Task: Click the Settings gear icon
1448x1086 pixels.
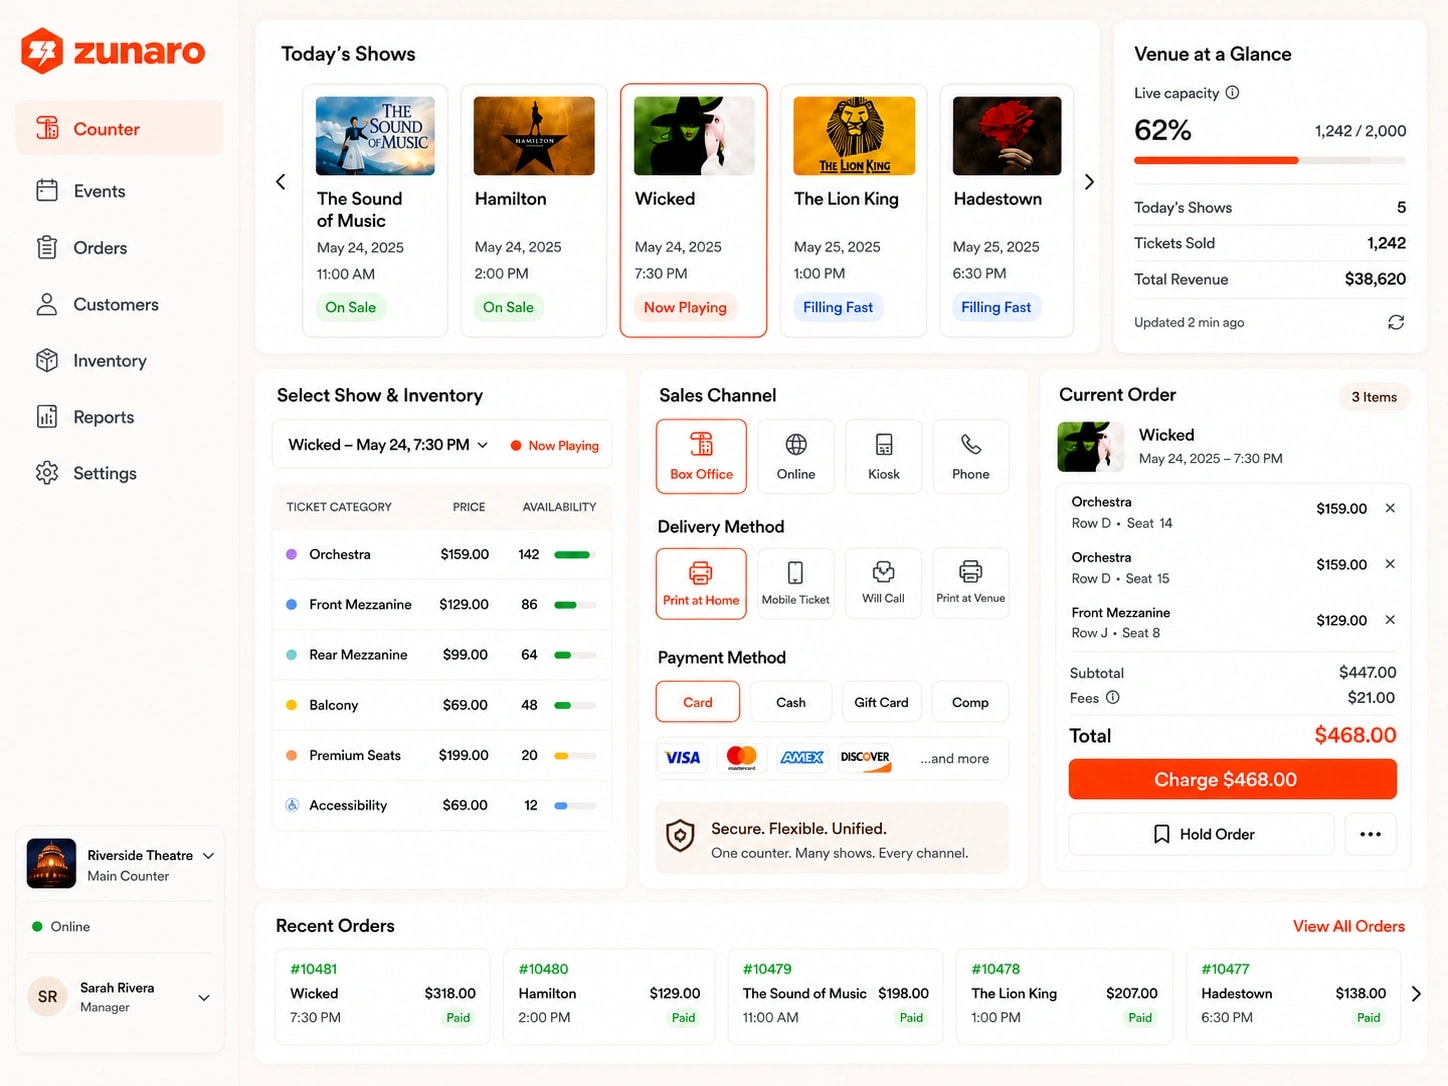Action: [47, 472]
